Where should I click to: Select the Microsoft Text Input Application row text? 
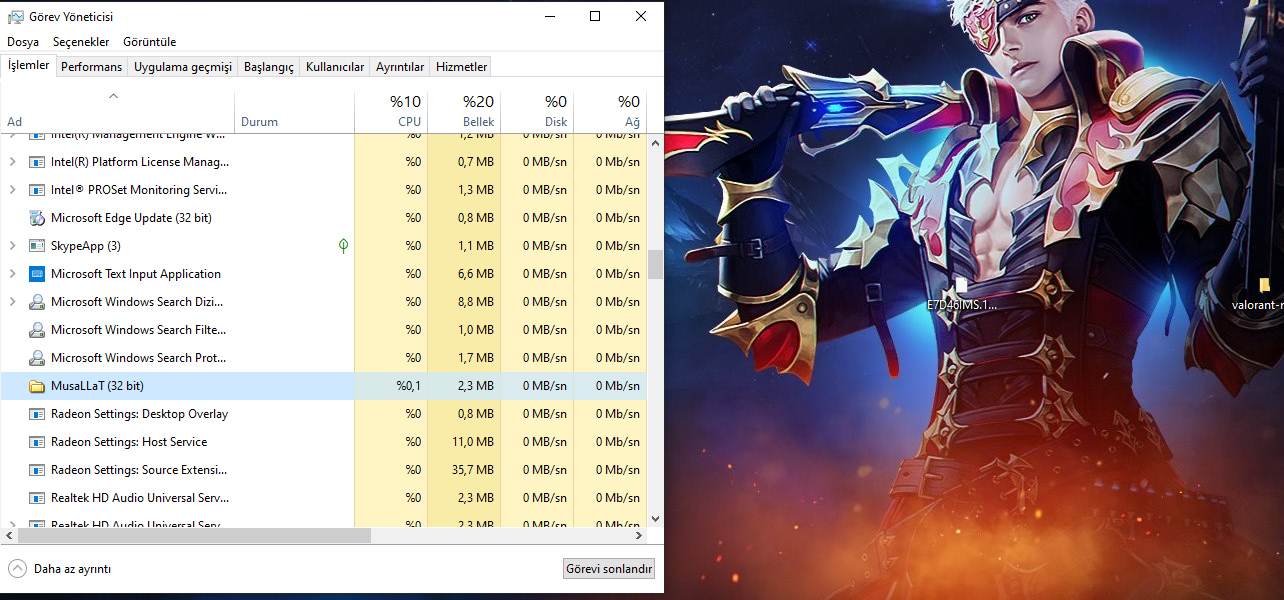(136, 274)
